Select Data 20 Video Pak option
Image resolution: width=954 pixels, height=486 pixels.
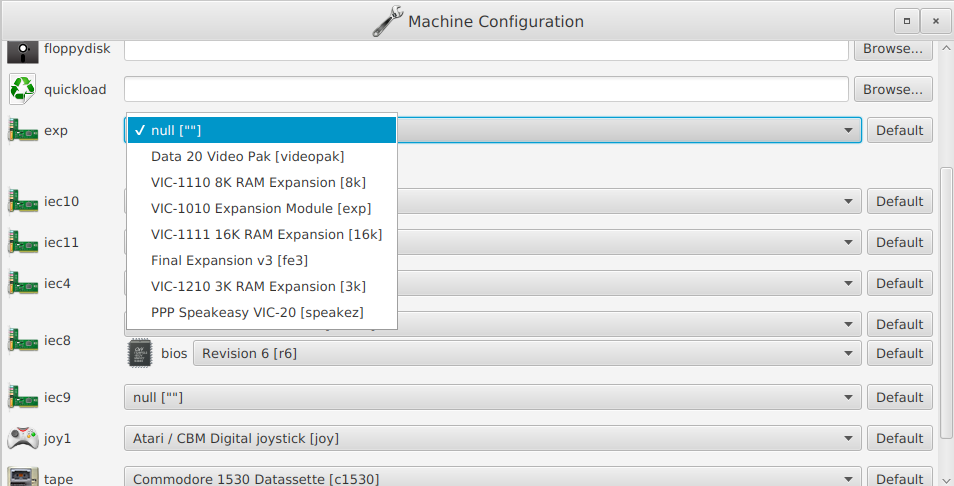point(261,156)
